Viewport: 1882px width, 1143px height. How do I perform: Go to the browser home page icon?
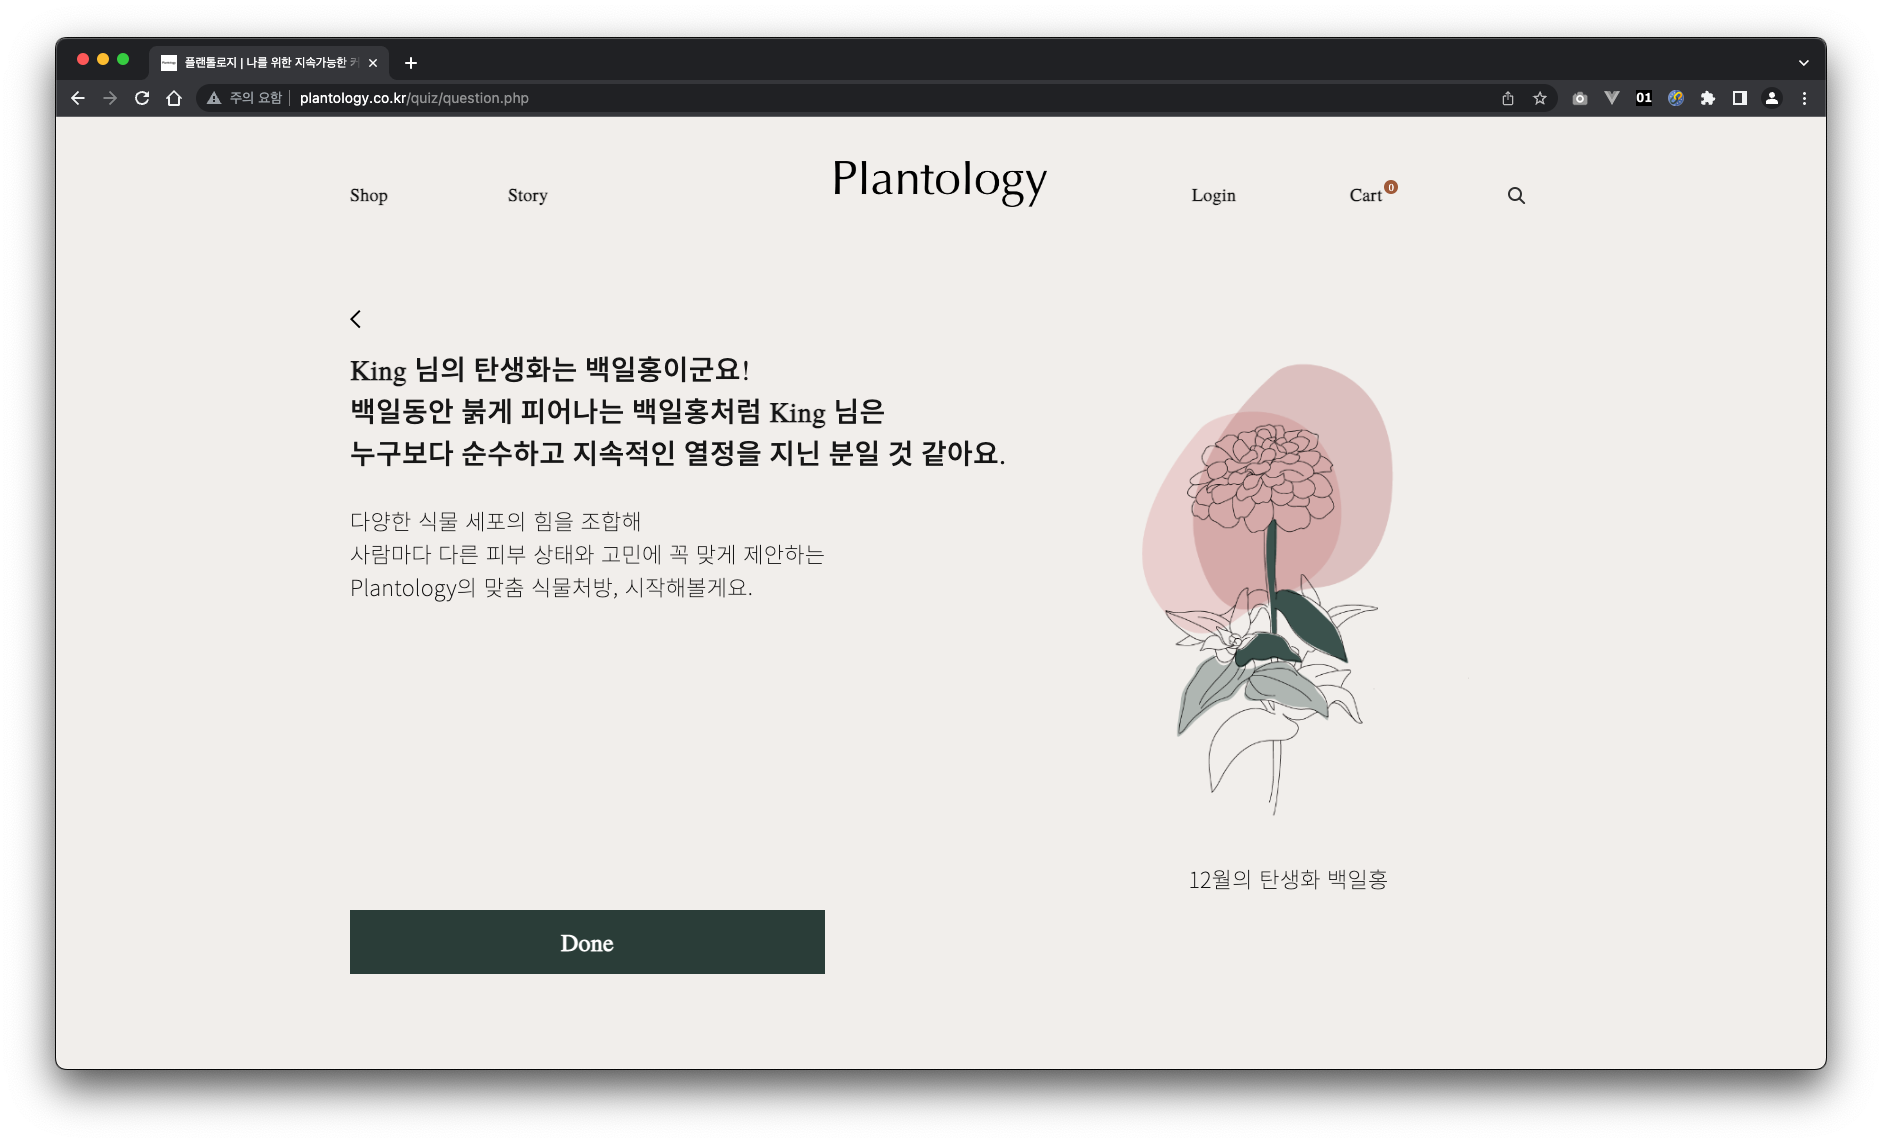[x=174, y=98]
